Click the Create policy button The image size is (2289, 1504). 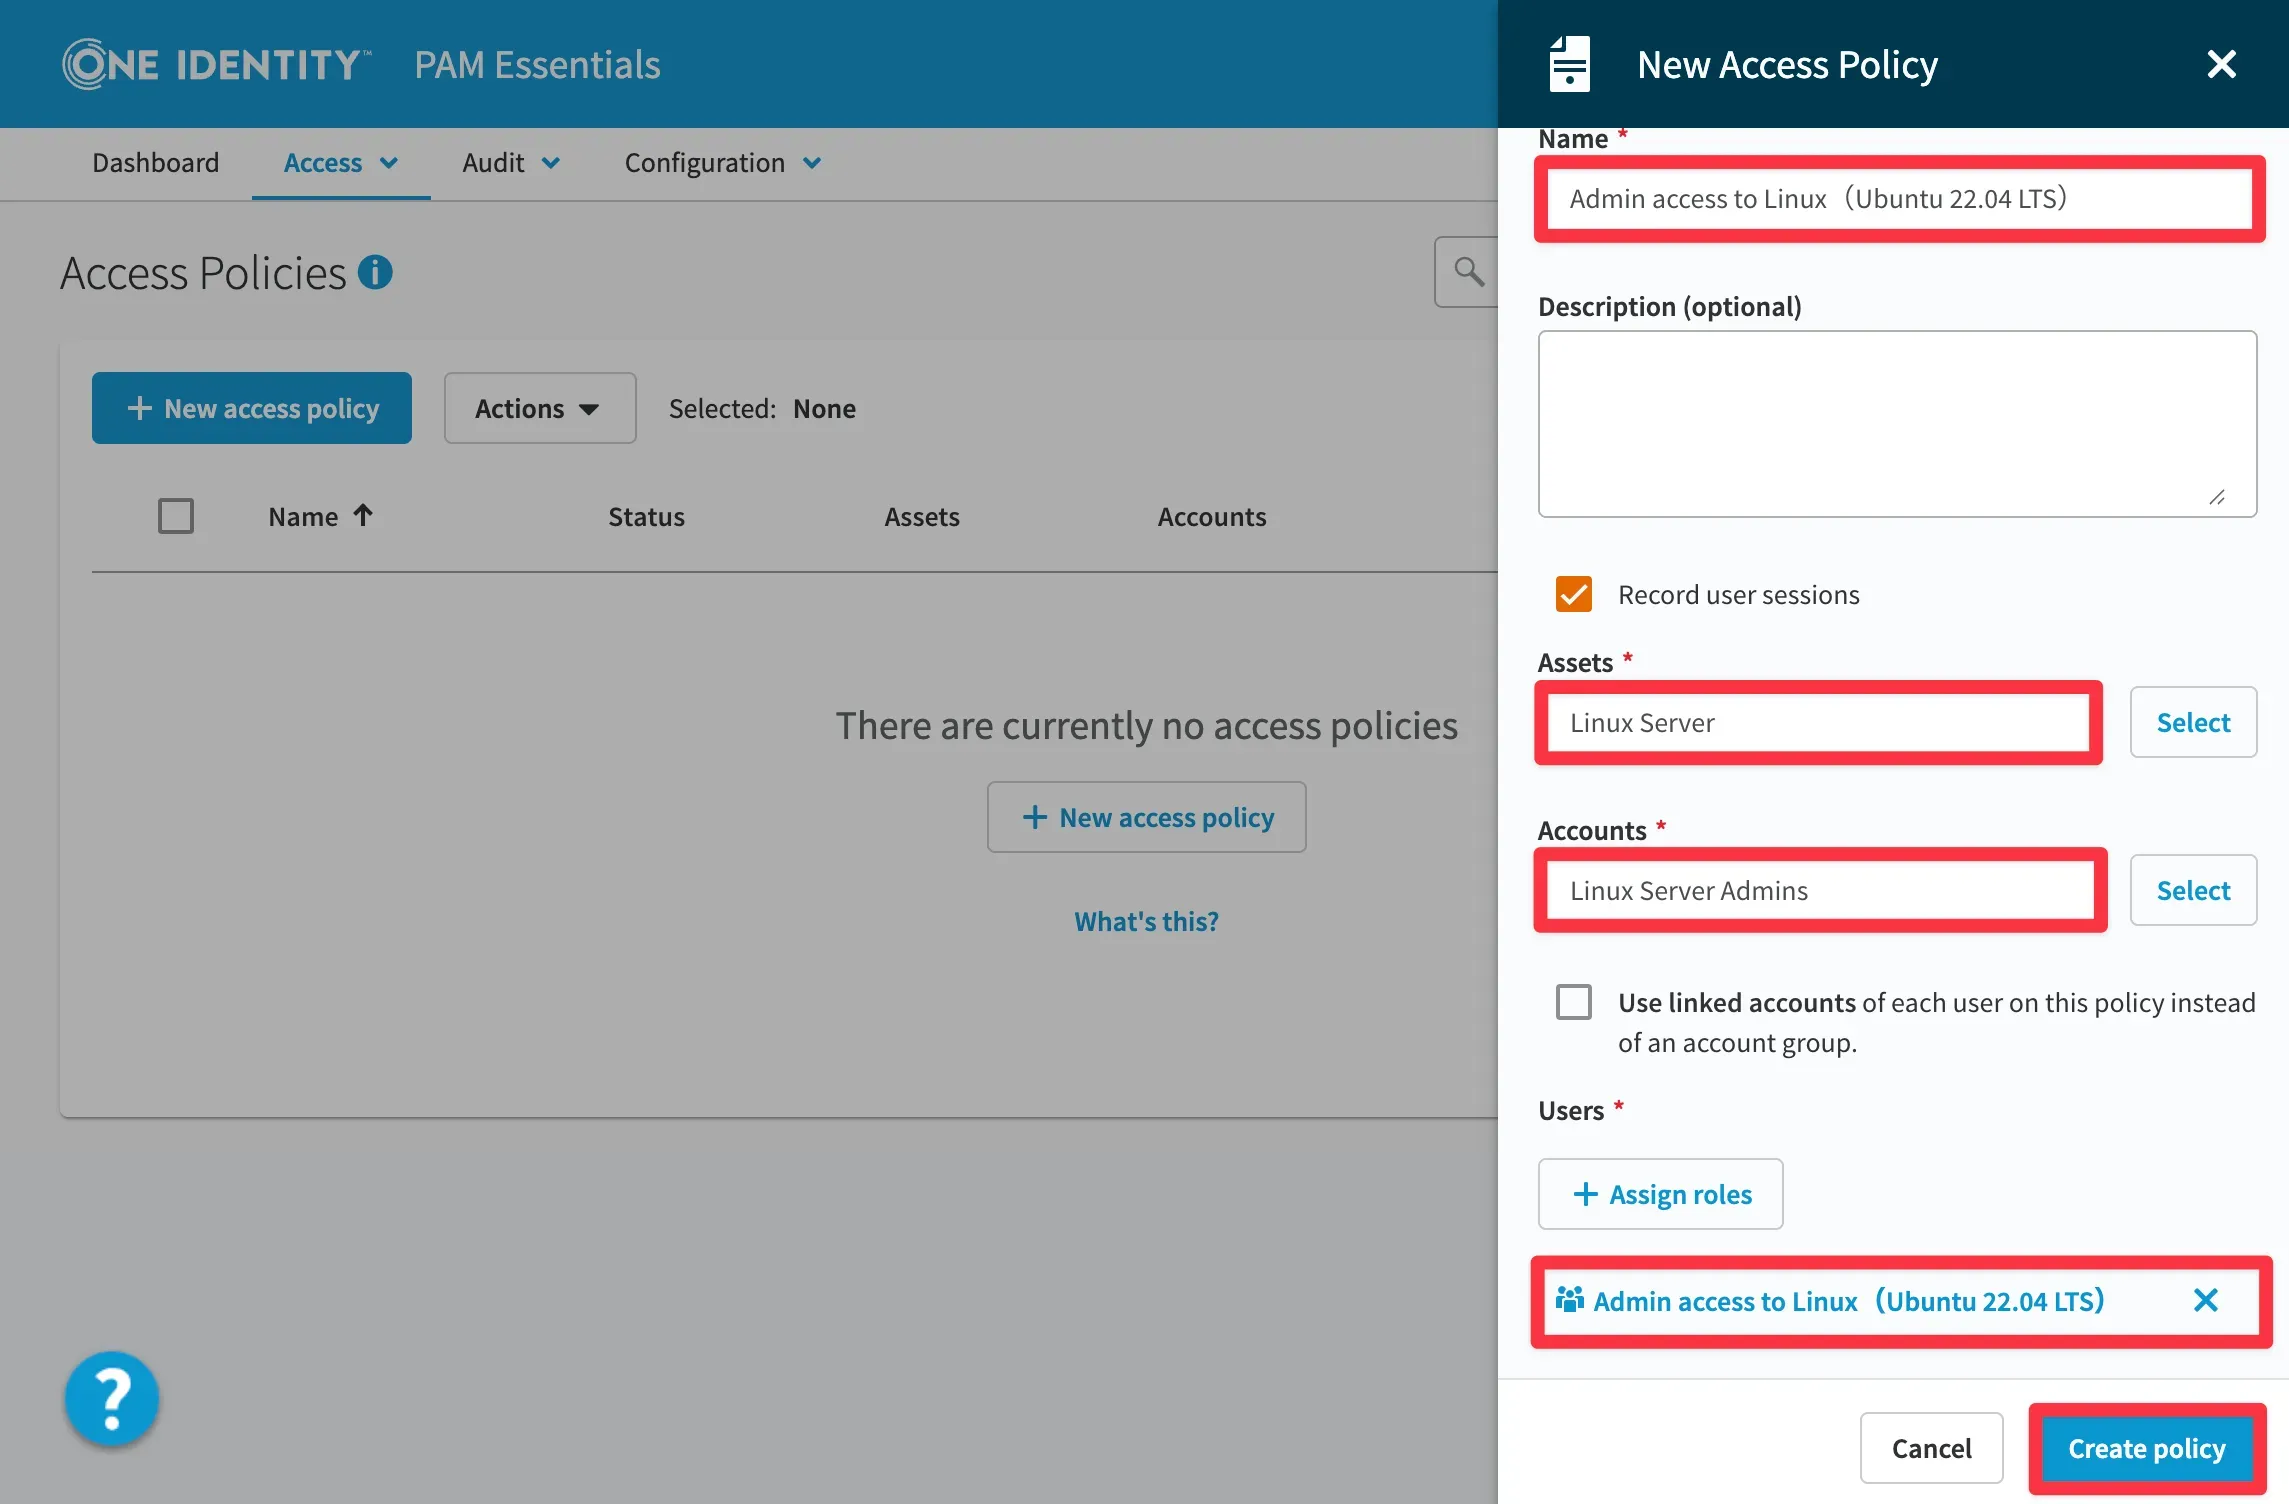[2146, 1448]
